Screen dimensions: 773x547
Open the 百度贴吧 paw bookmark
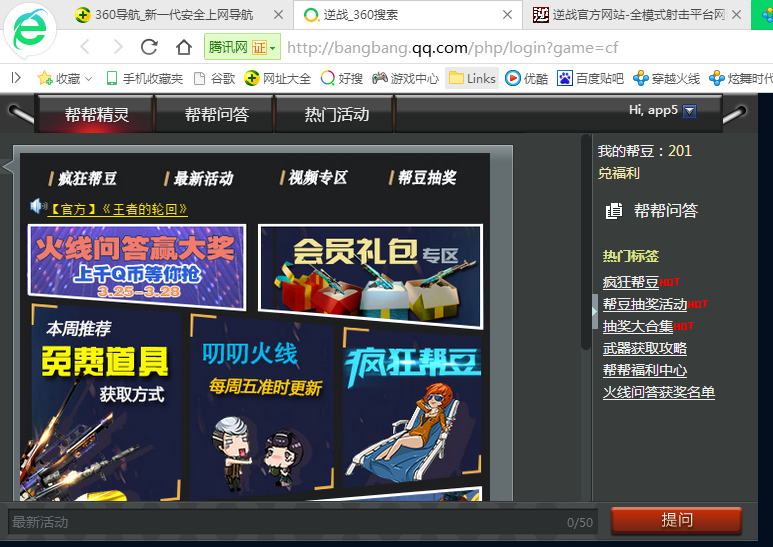[x=590, y=78]
